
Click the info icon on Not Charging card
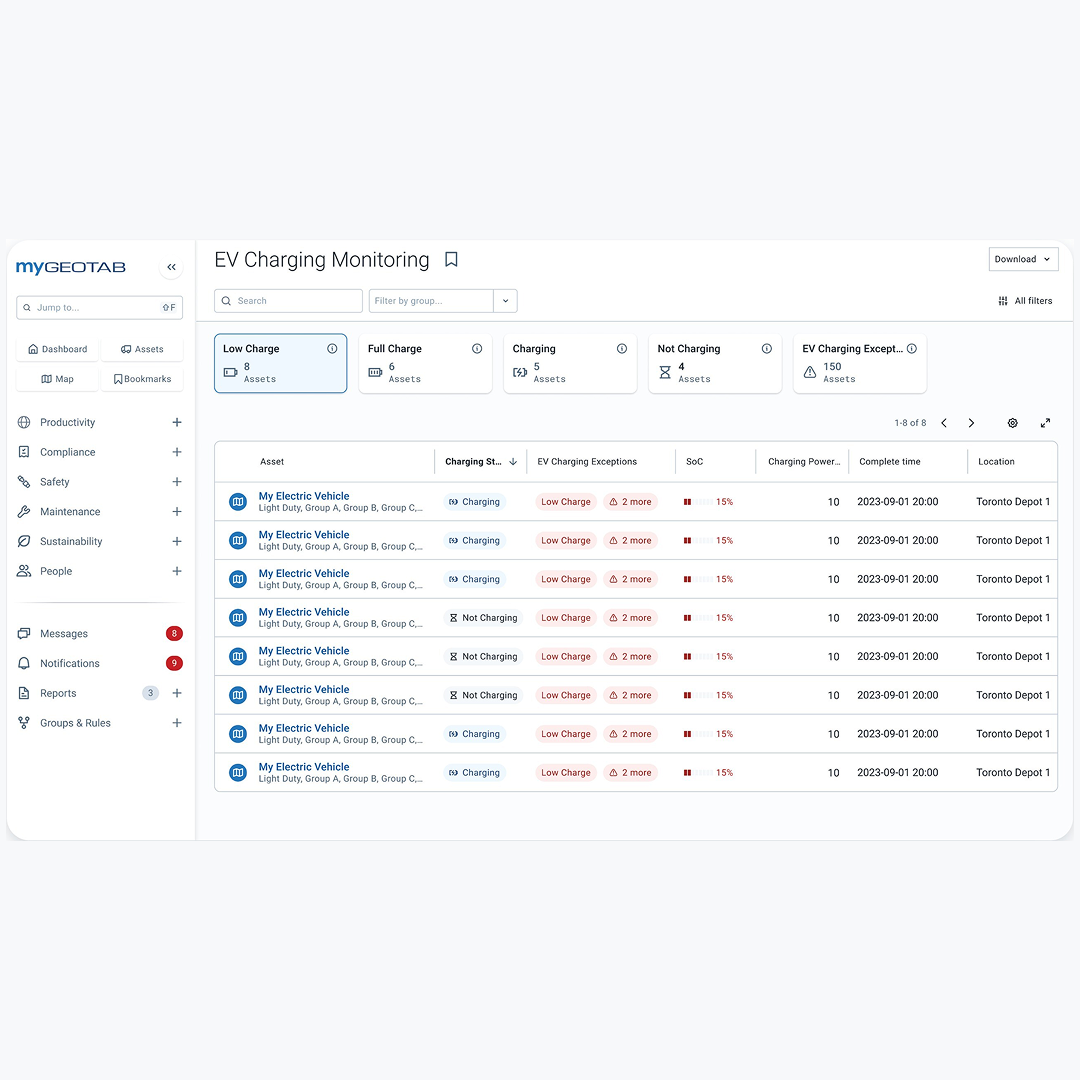pos(767,349)
